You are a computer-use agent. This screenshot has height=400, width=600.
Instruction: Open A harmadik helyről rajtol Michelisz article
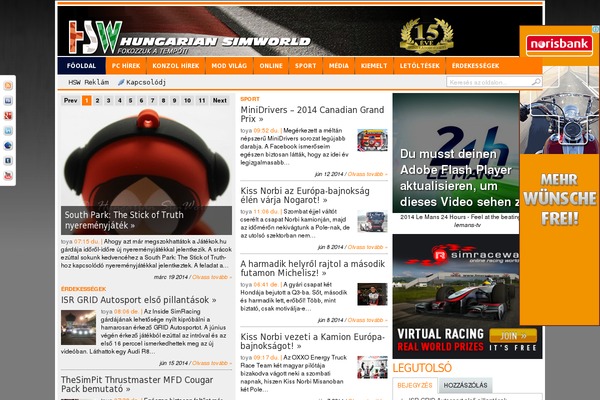[x=313, y=268]
